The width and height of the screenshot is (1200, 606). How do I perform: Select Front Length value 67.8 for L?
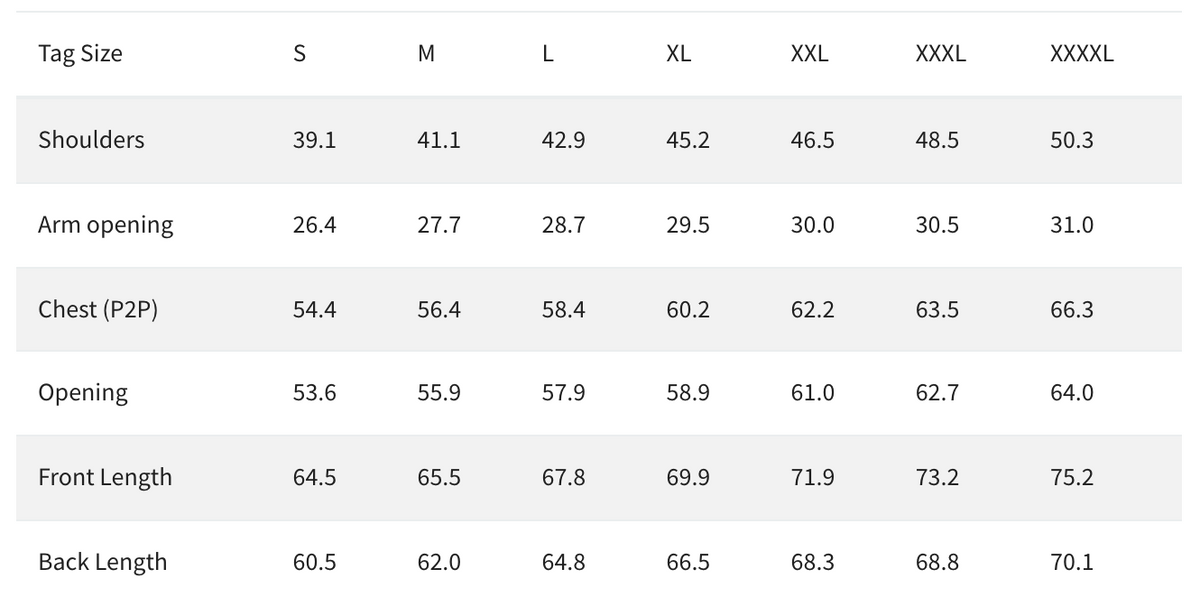pyautogui.click(x=563, y=478)
